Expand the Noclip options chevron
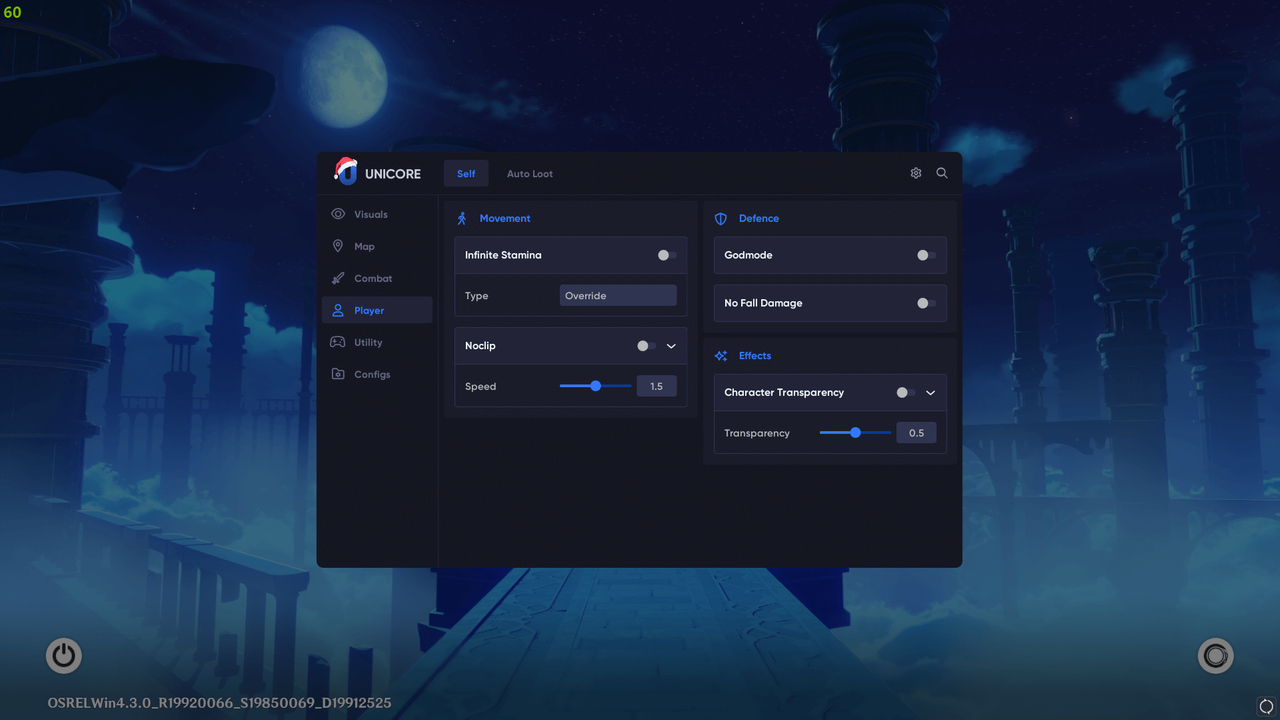The image size is (1280, 720). coord(672,345)
